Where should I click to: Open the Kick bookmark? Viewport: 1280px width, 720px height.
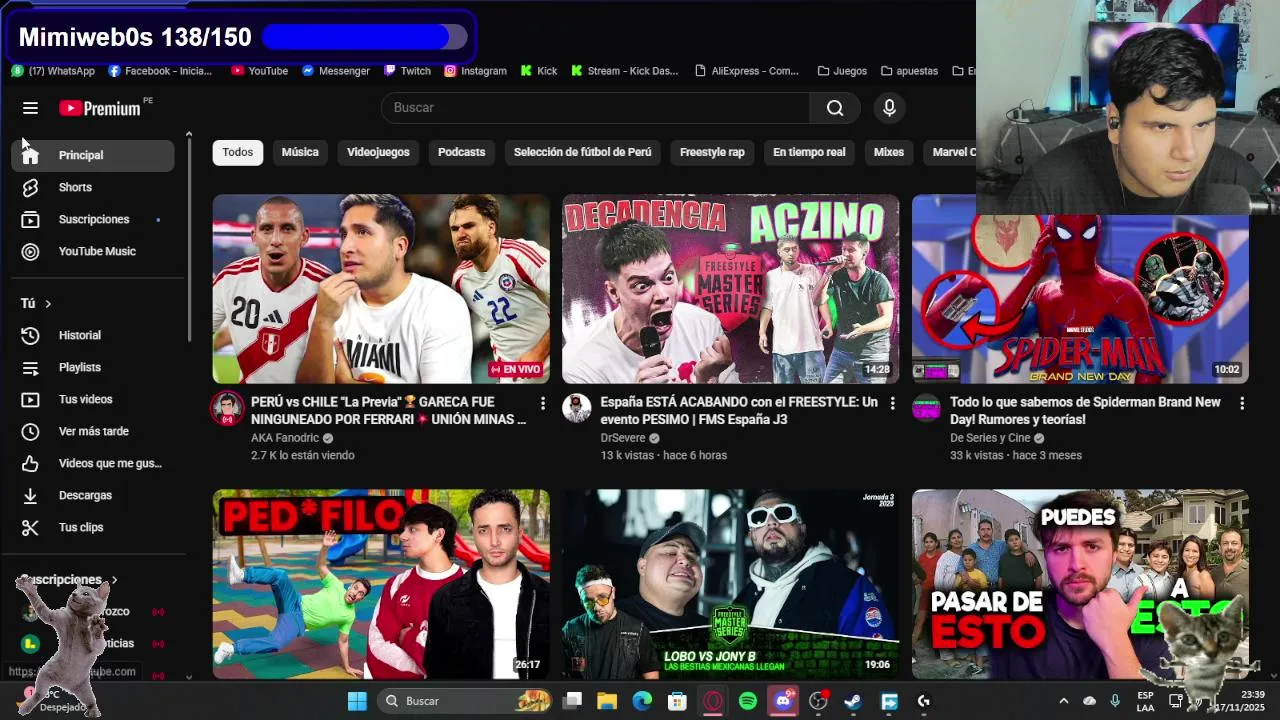(538, 71)
